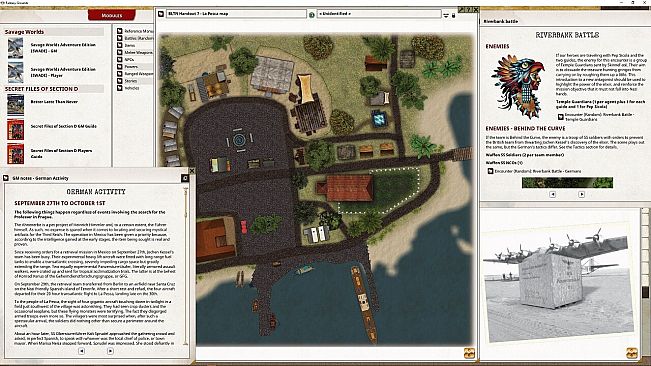This screenshot has width=651, height=366.
Task: Toggle the map lock icon
Action: [453, 15]
